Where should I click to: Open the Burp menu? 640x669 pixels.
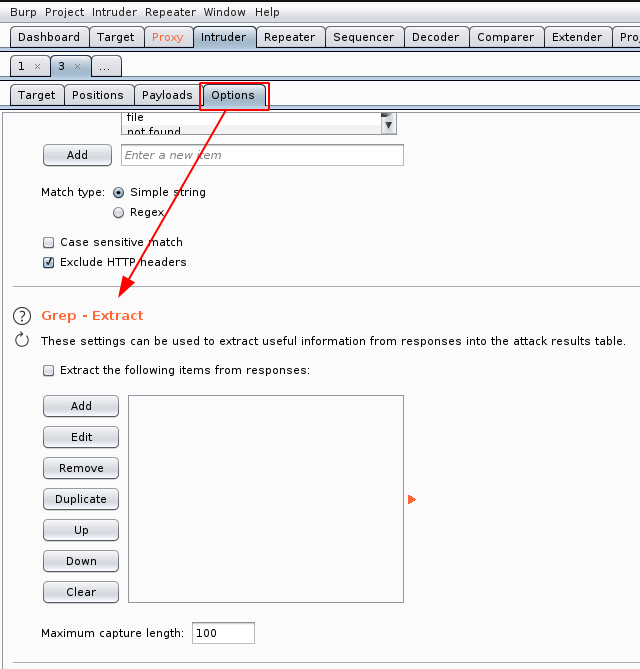tap(23, 12)
